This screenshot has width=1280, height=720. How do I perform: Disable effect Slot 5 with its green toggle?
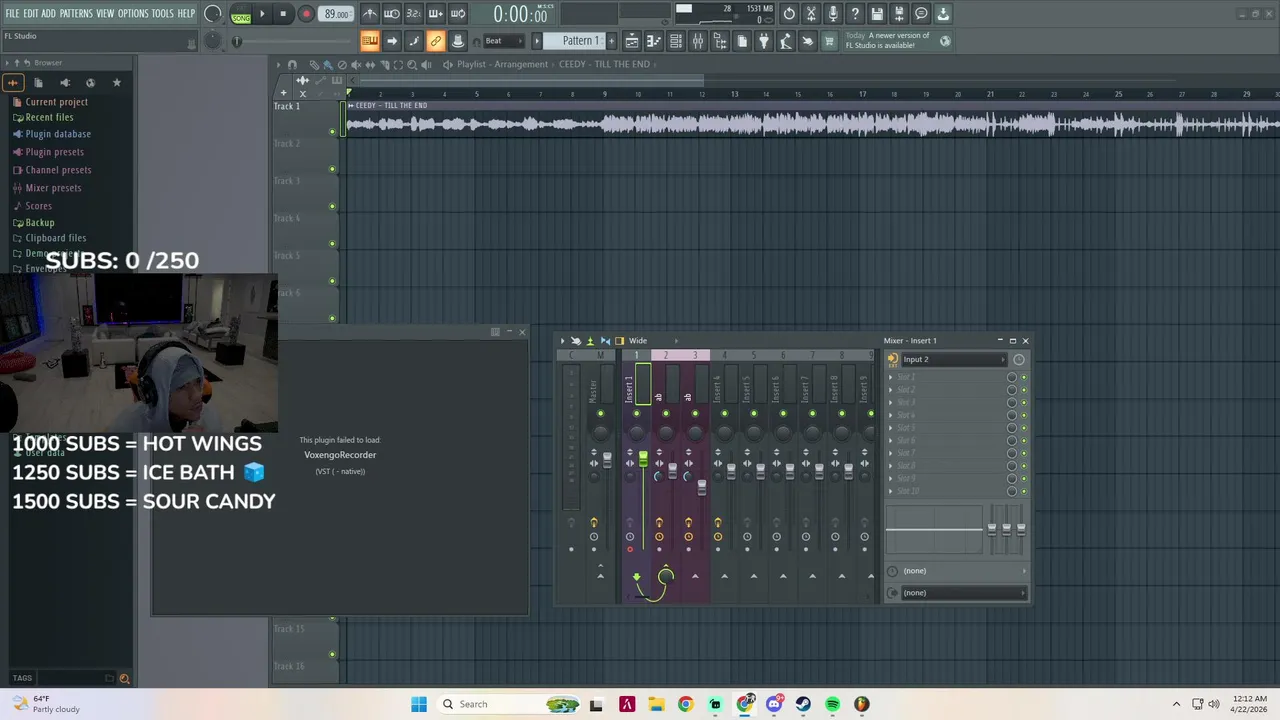pyautogui.click(x=1023, y=428)
